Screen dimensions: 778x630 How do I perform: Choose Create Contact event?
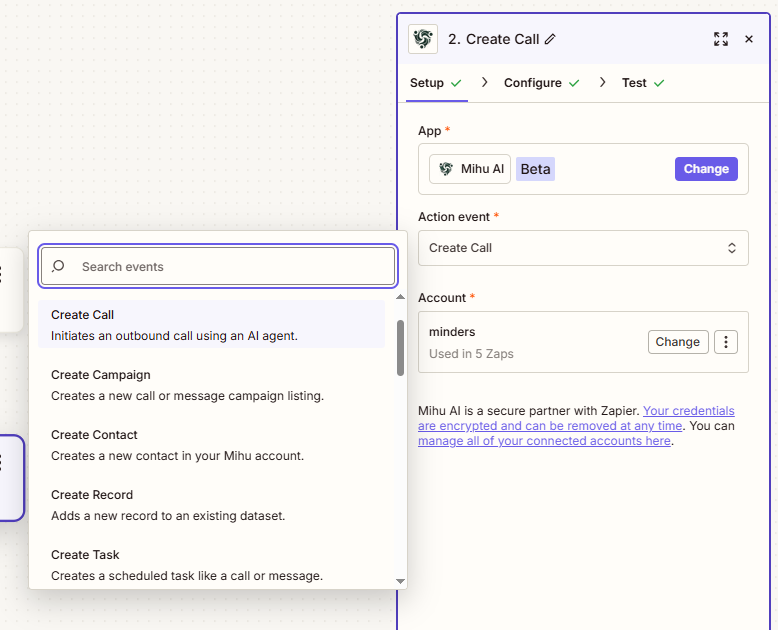211,445
